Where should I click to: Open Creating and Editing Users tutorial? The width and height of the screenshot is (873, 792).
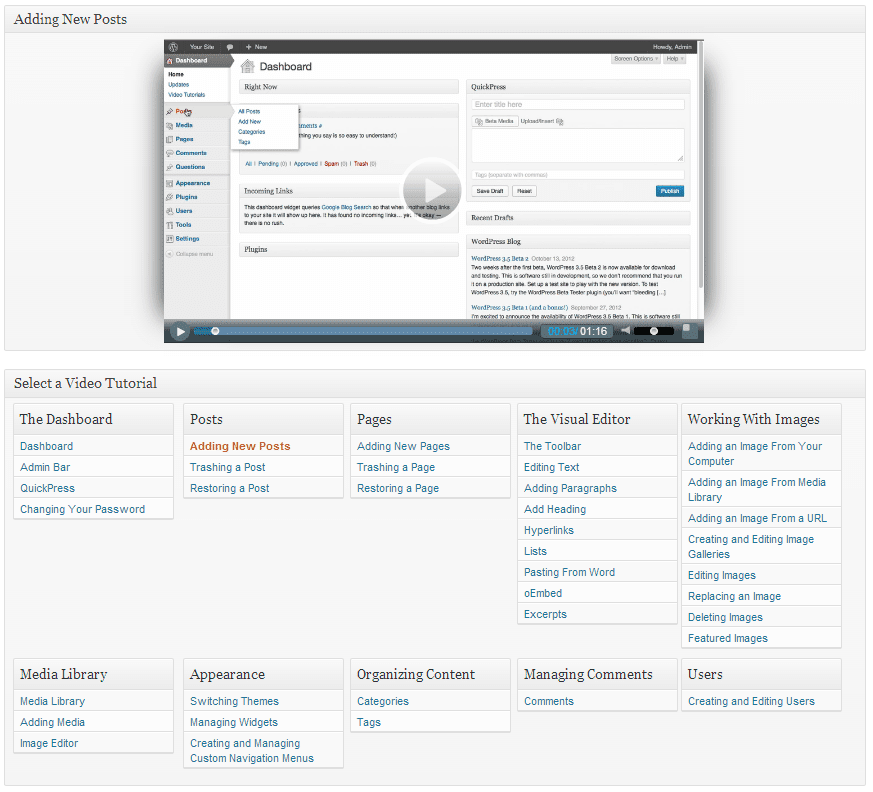click(751, 702)
